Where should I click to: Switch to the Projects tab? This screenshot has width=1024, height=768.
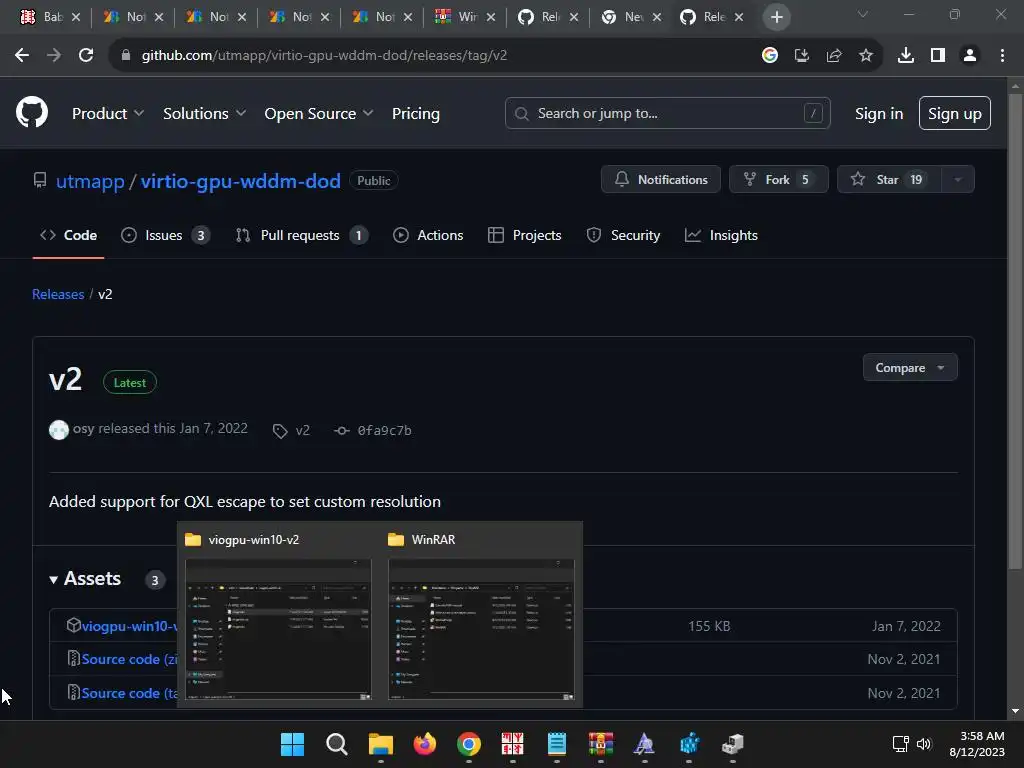524,235
